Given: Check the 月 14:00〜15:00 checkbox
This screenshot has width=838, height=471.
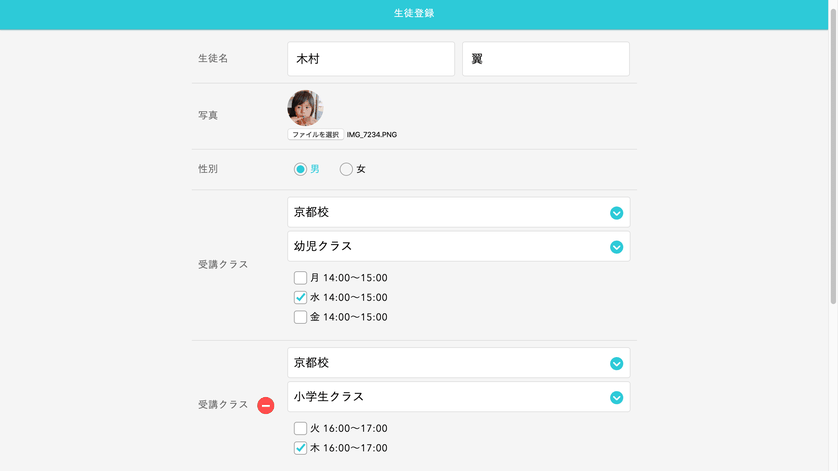Looking at the screenshot, I should pos(300,277).
